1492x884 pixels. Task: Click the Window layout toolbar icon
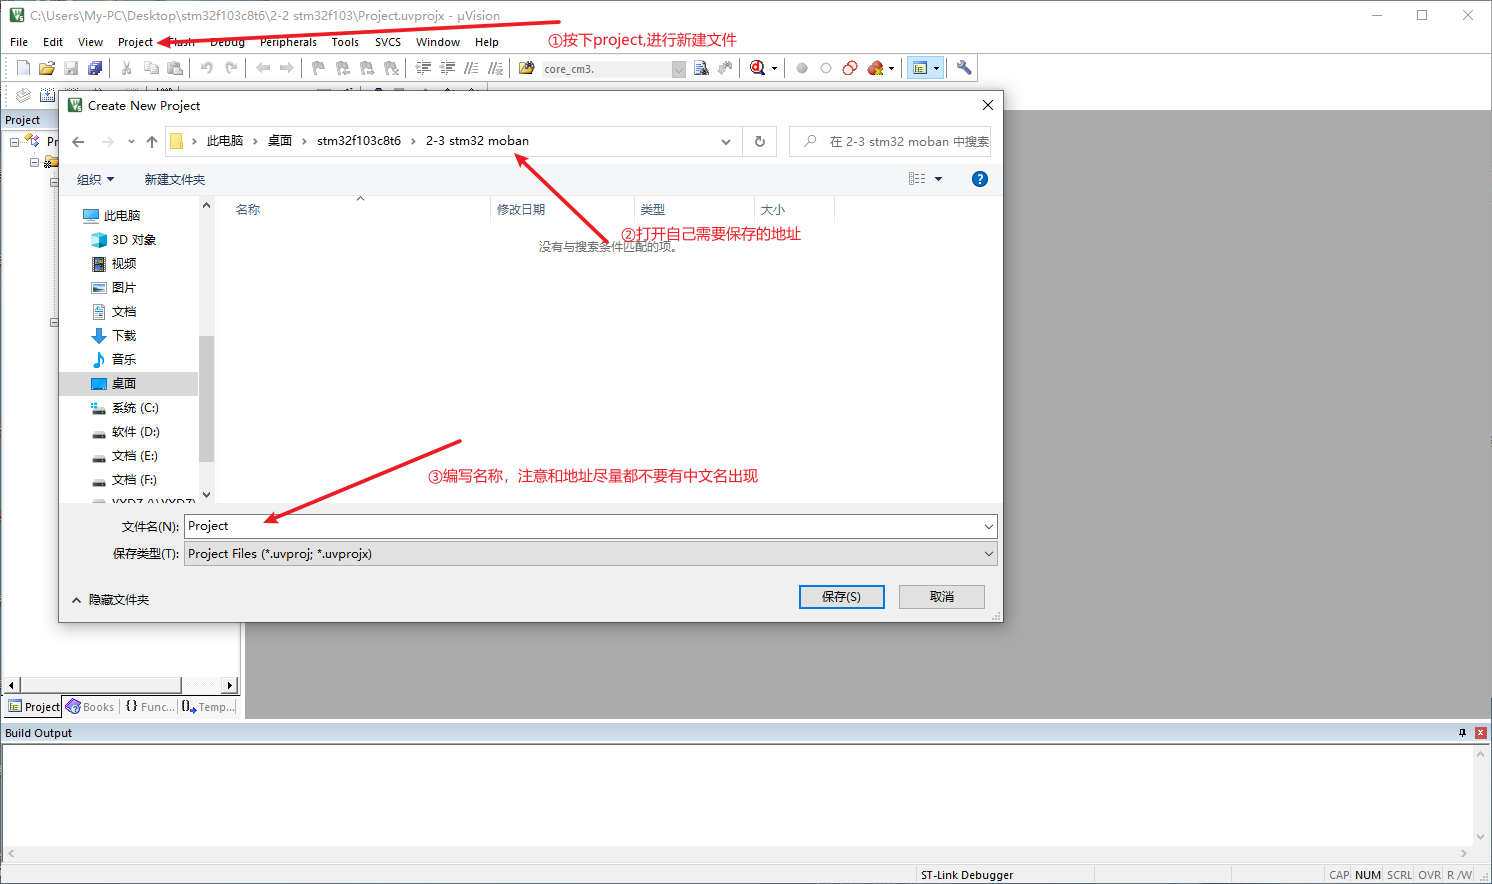point(920,68)
